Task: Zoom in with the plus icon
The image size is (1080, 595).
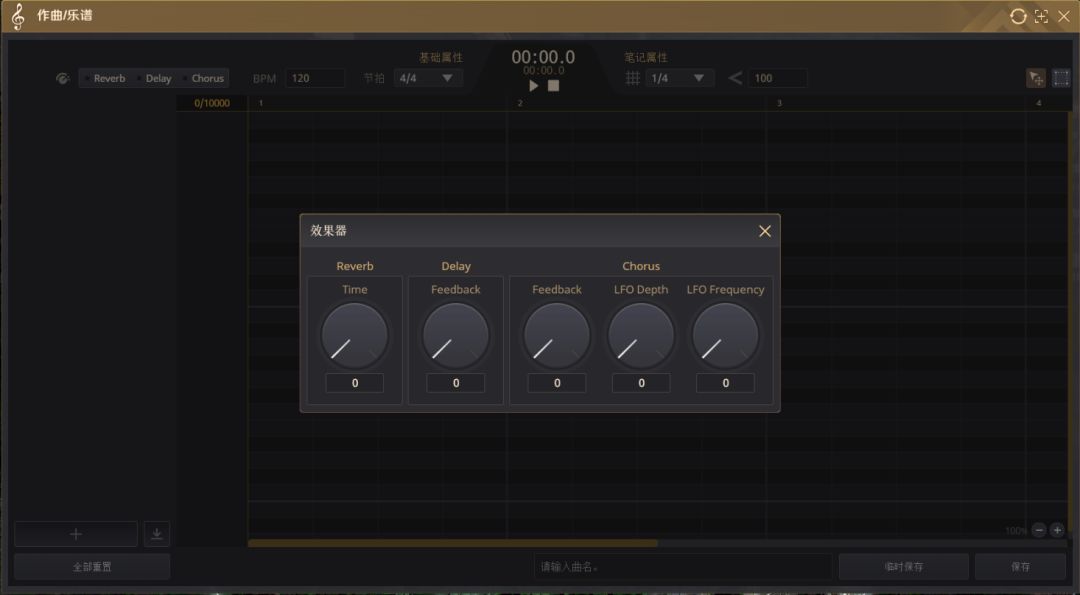Action: click(1058, 530)
